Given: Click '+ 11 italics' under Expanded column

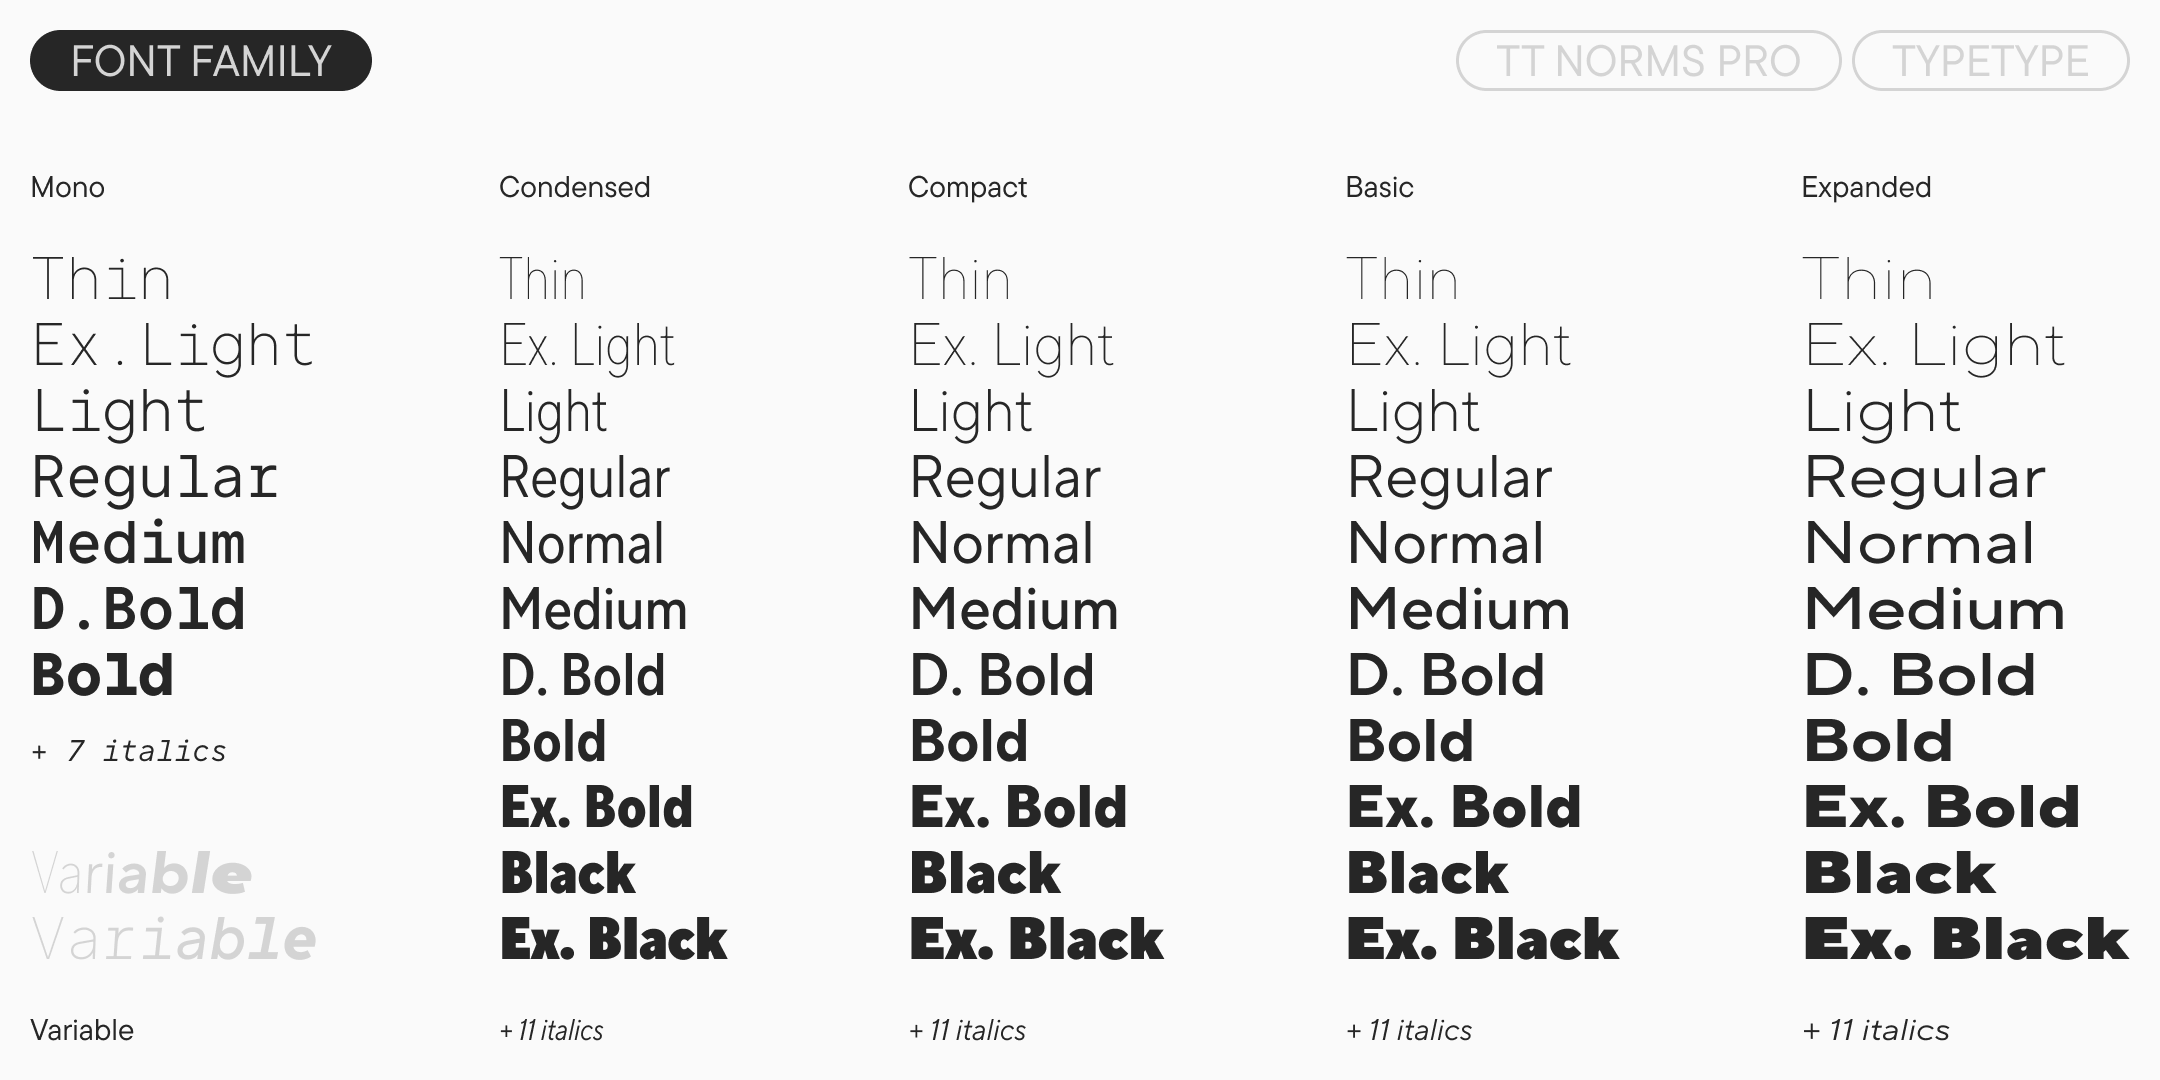Looking at the screenshot, I should pos(1876,1030).
